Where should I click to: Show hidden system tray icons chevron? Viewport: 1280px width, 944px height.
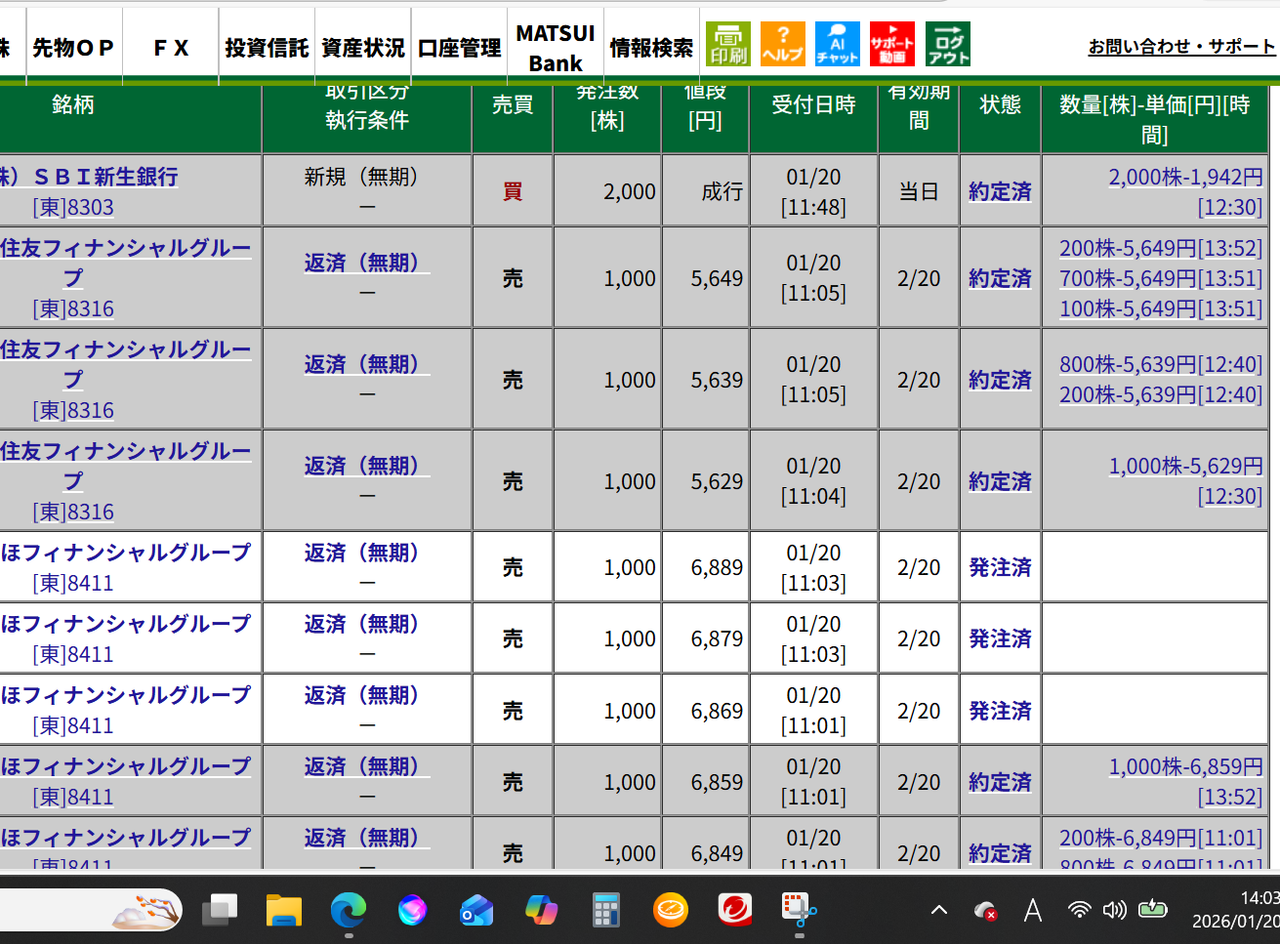coord(939,910)
